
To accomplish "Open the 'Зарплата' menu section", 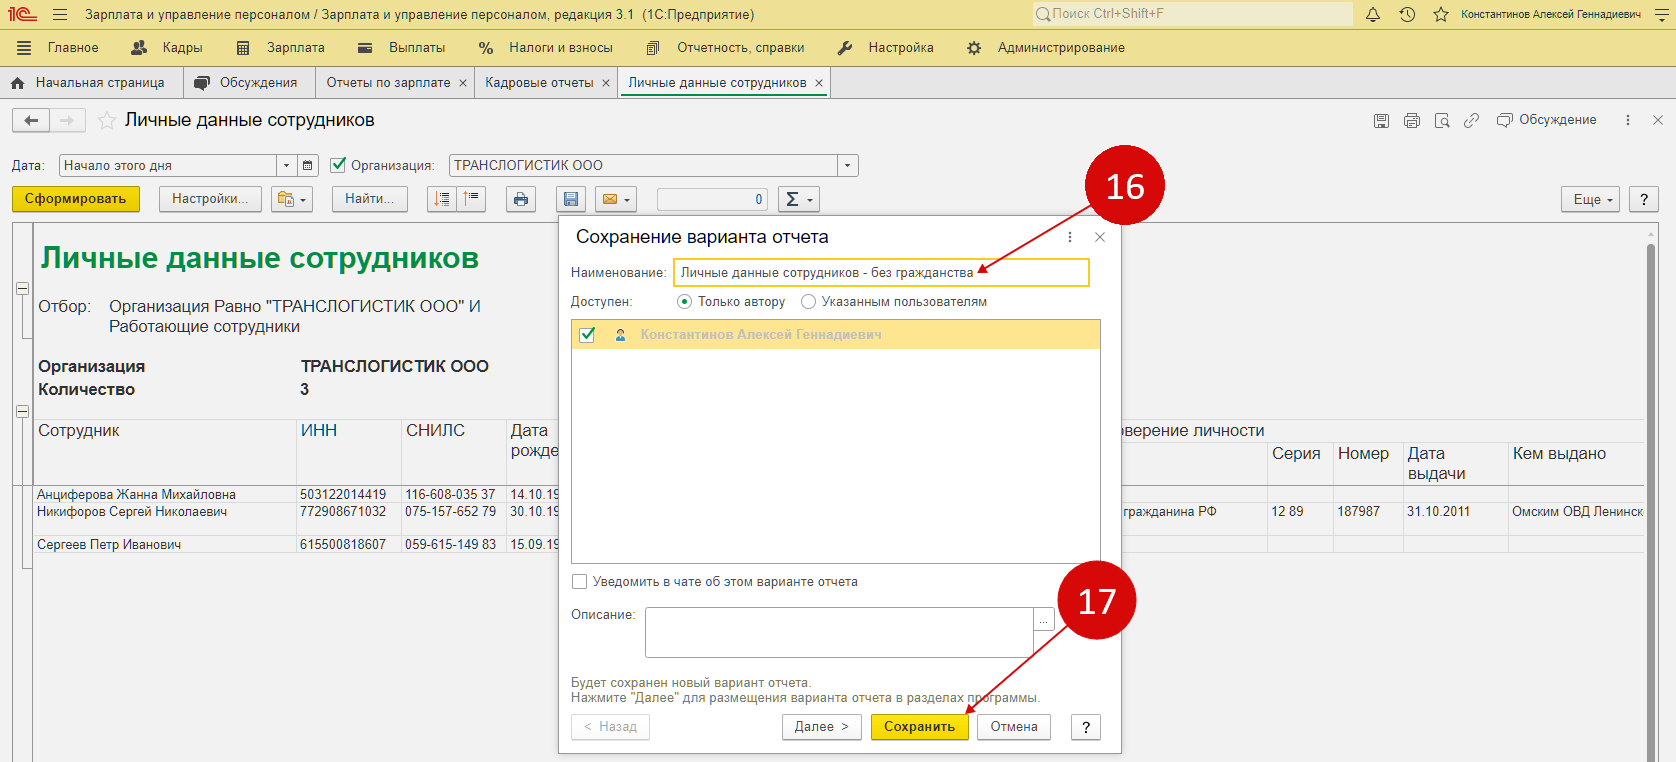I will click(295, 48).
